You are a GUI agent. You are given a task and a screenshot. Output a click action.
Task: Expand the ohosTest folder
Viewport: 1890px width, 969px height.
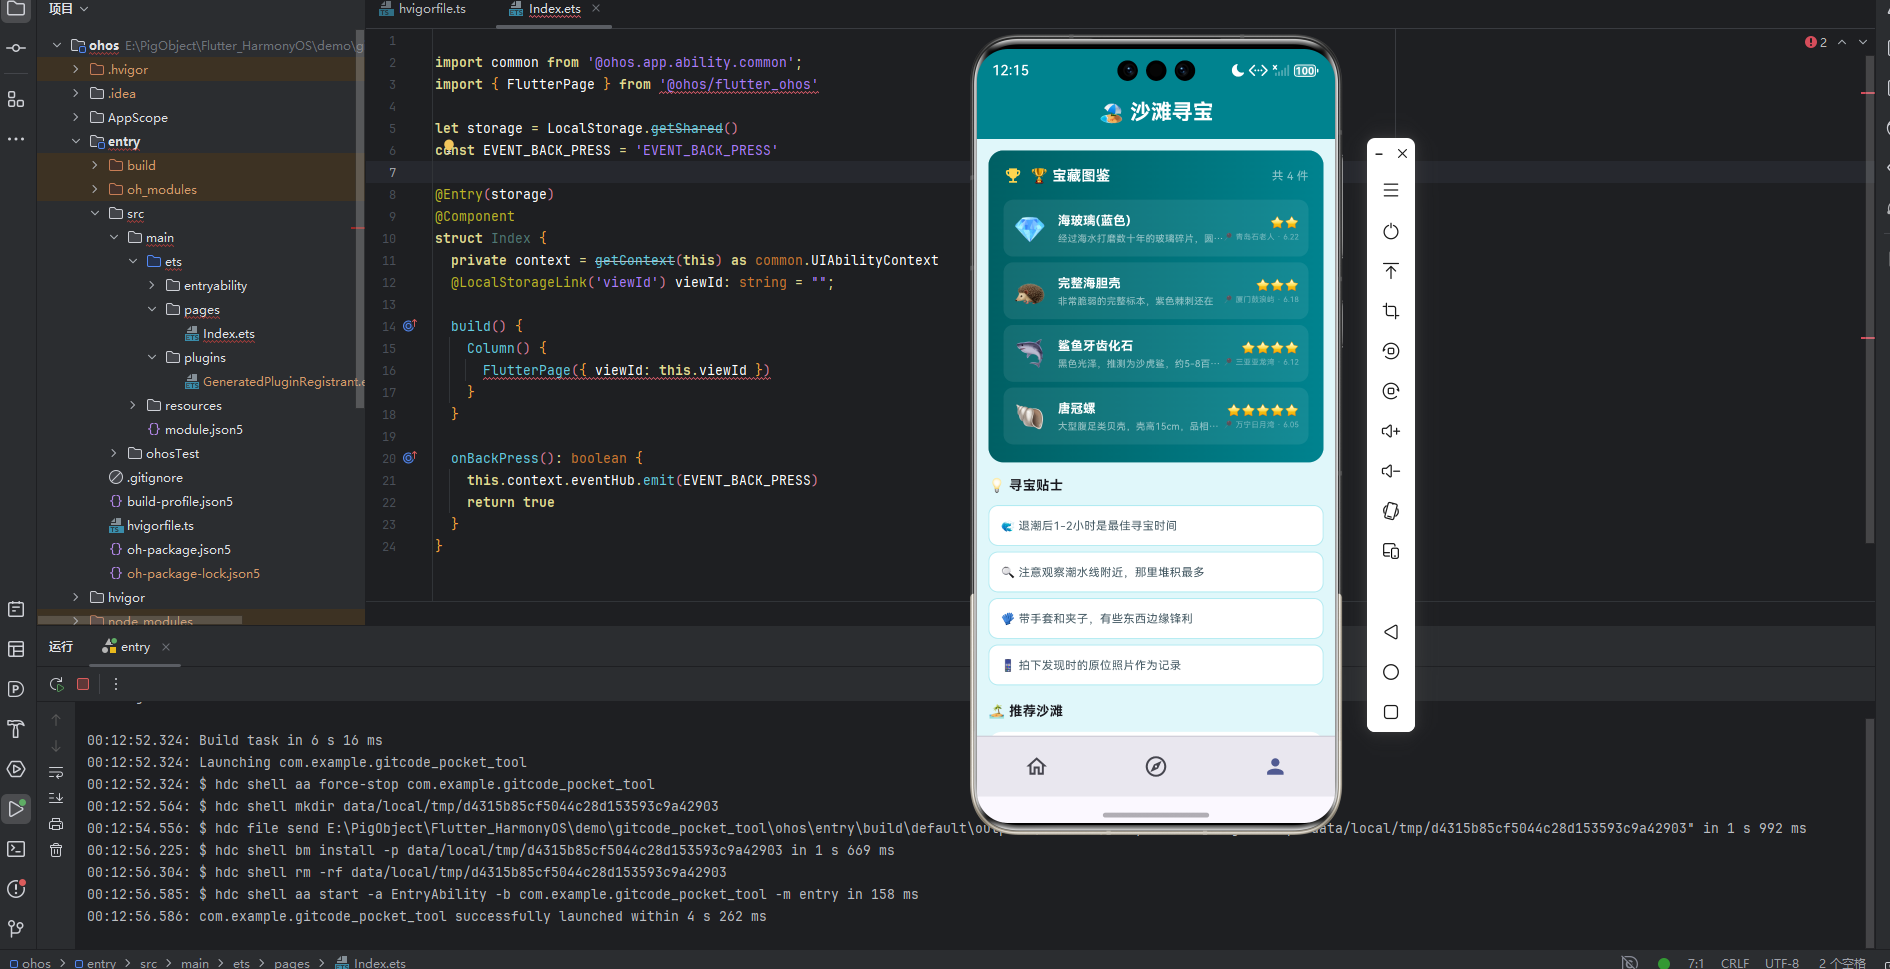[x=114, y=453]
